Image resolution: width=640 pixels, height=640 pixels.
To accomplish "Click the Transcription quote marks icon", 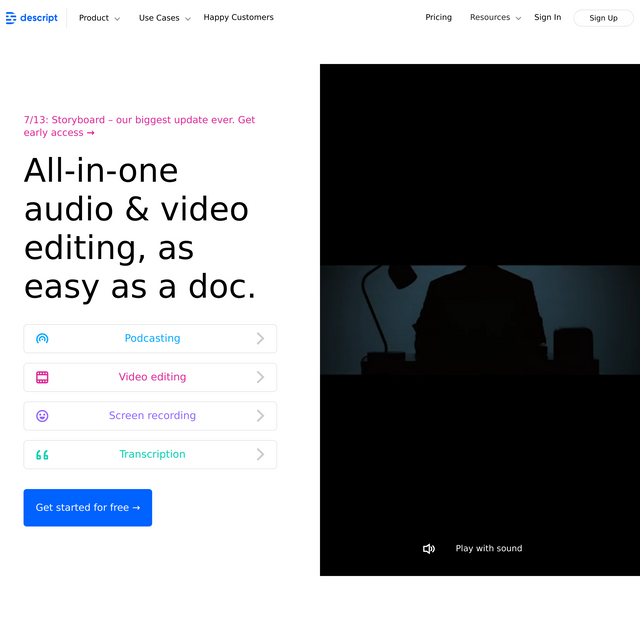I will pos(42,455).
